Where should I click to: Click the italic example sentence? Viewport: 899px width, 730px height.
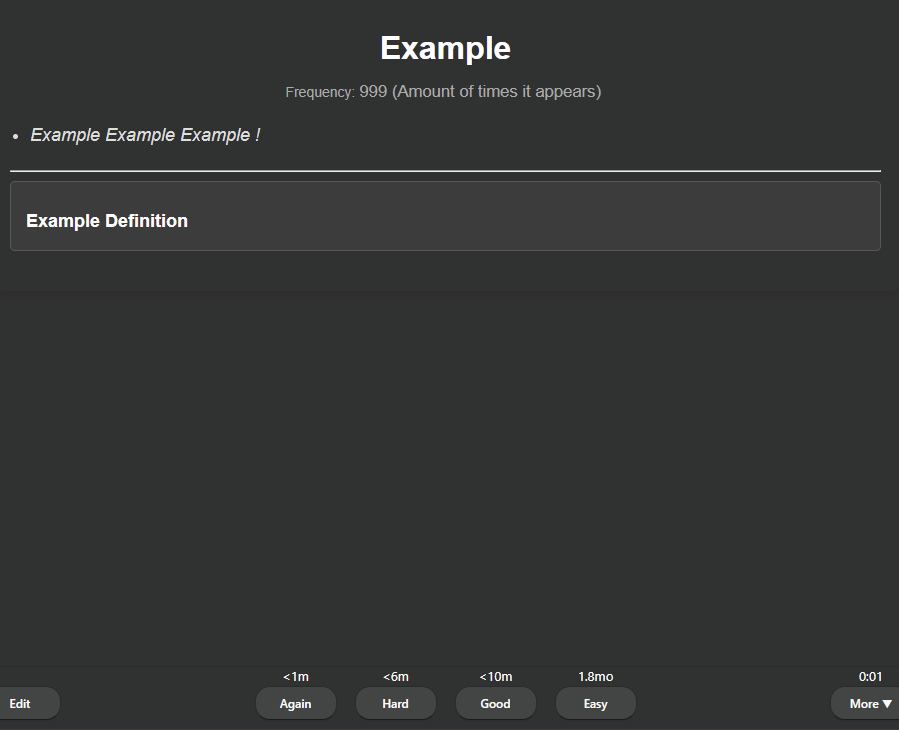pos(145,135)
